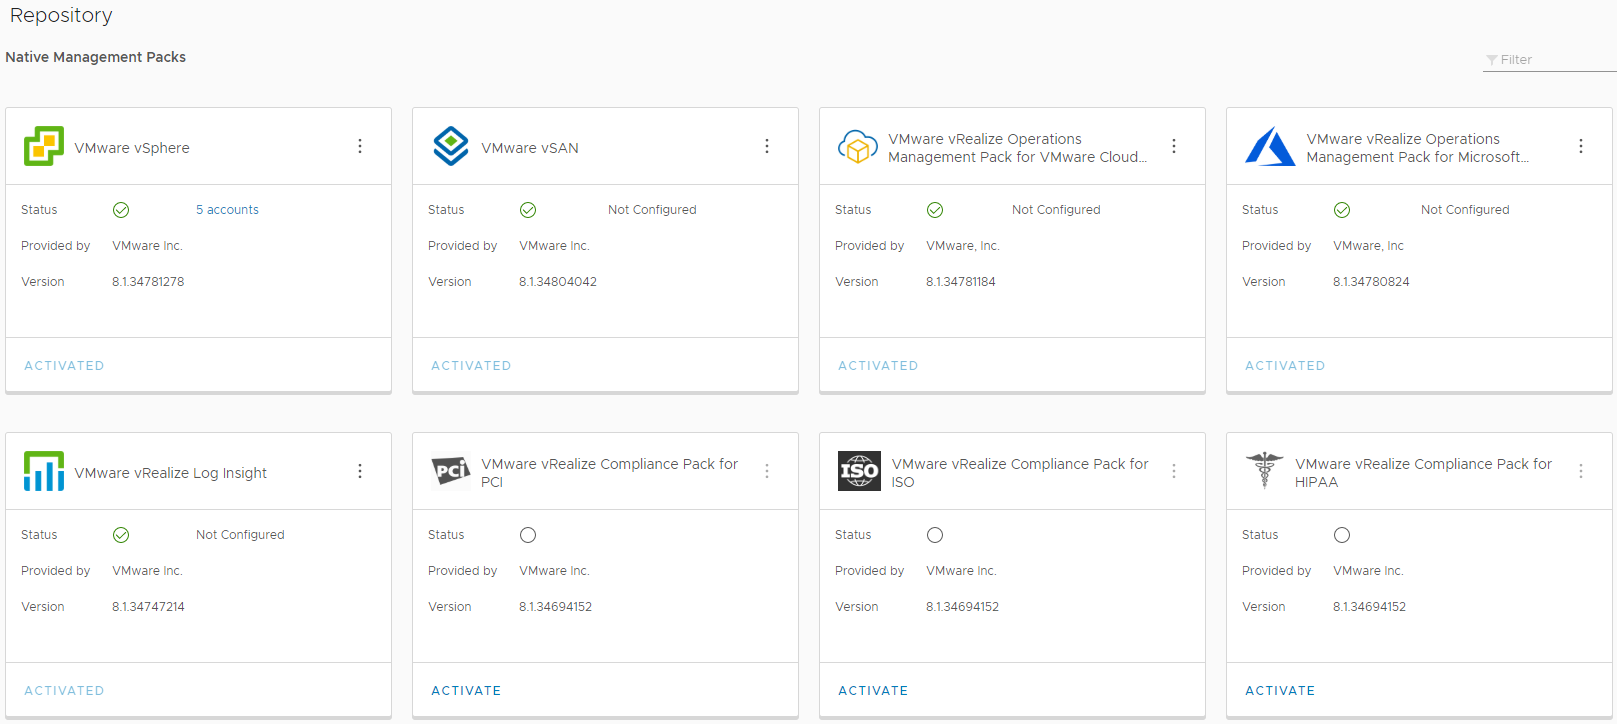The height and width of the screenshot is (724, 1617).
Task: Click the Compliance Pack for ISO title
Action: tap(1020, 473)
